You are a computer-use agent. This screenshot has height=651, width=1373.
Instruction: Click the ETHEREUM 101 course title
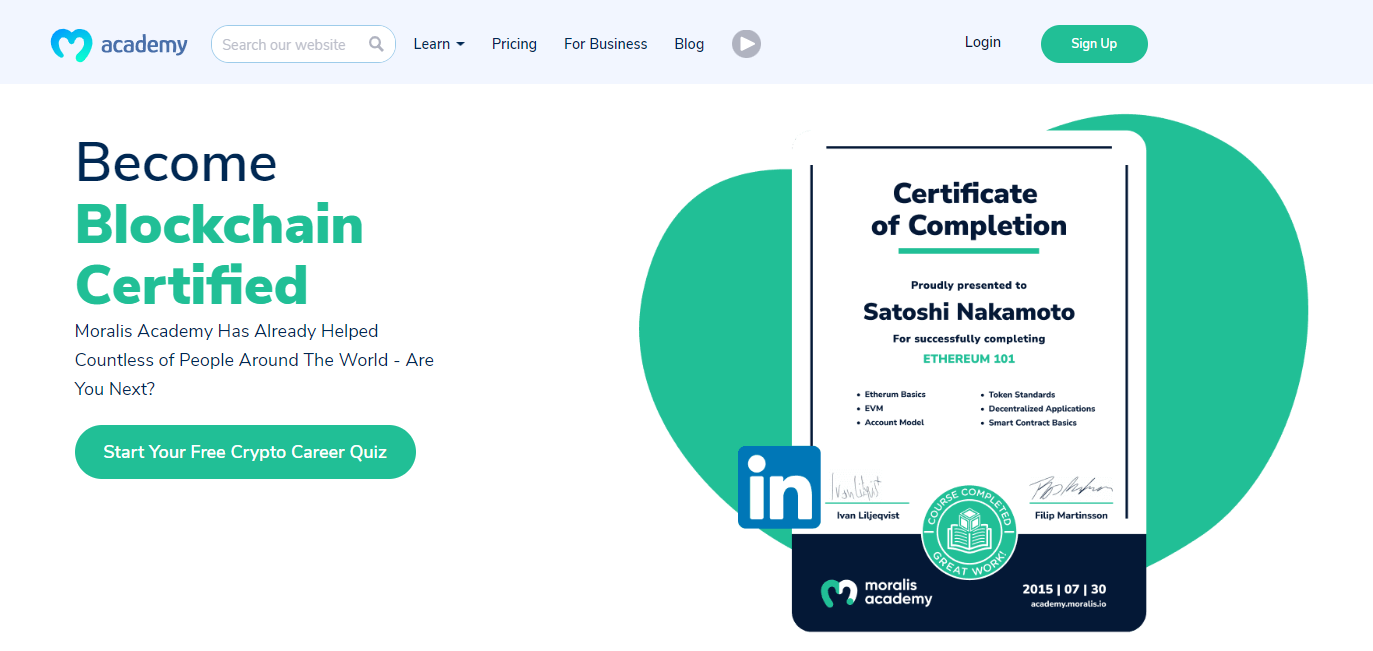[x=969, y=358]
